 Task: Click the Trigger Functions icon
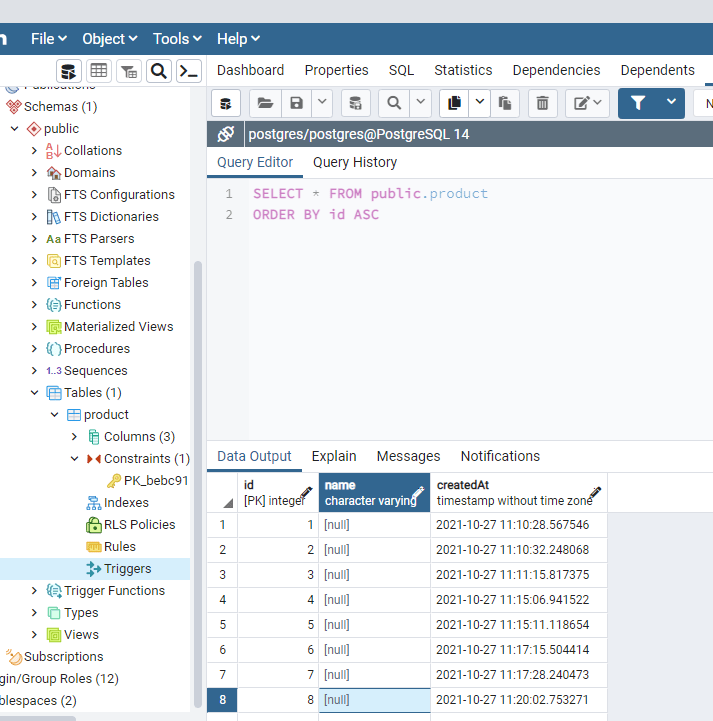[x=53, y=590]
